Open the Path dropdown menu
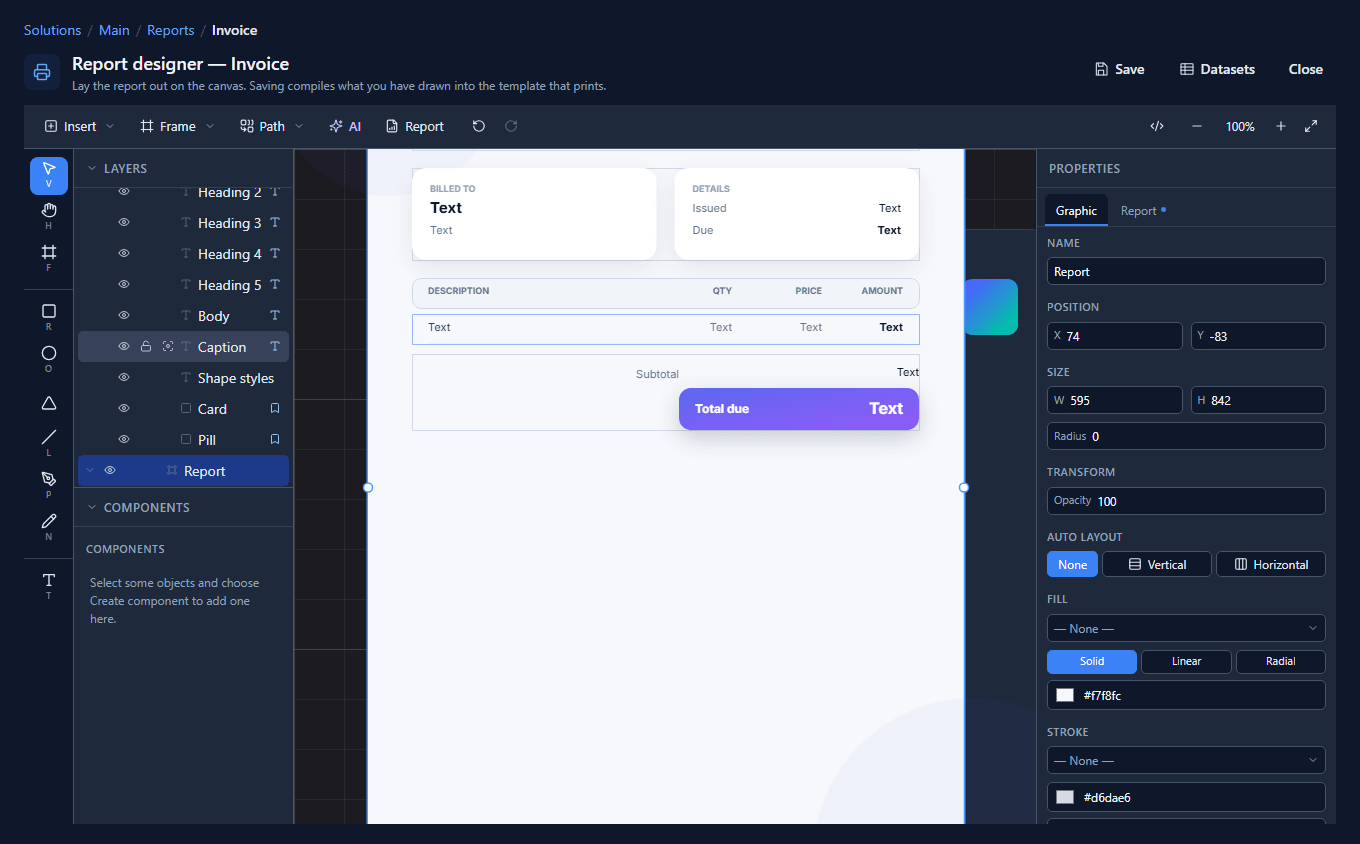1360x844 pixels. coord(272,126)
